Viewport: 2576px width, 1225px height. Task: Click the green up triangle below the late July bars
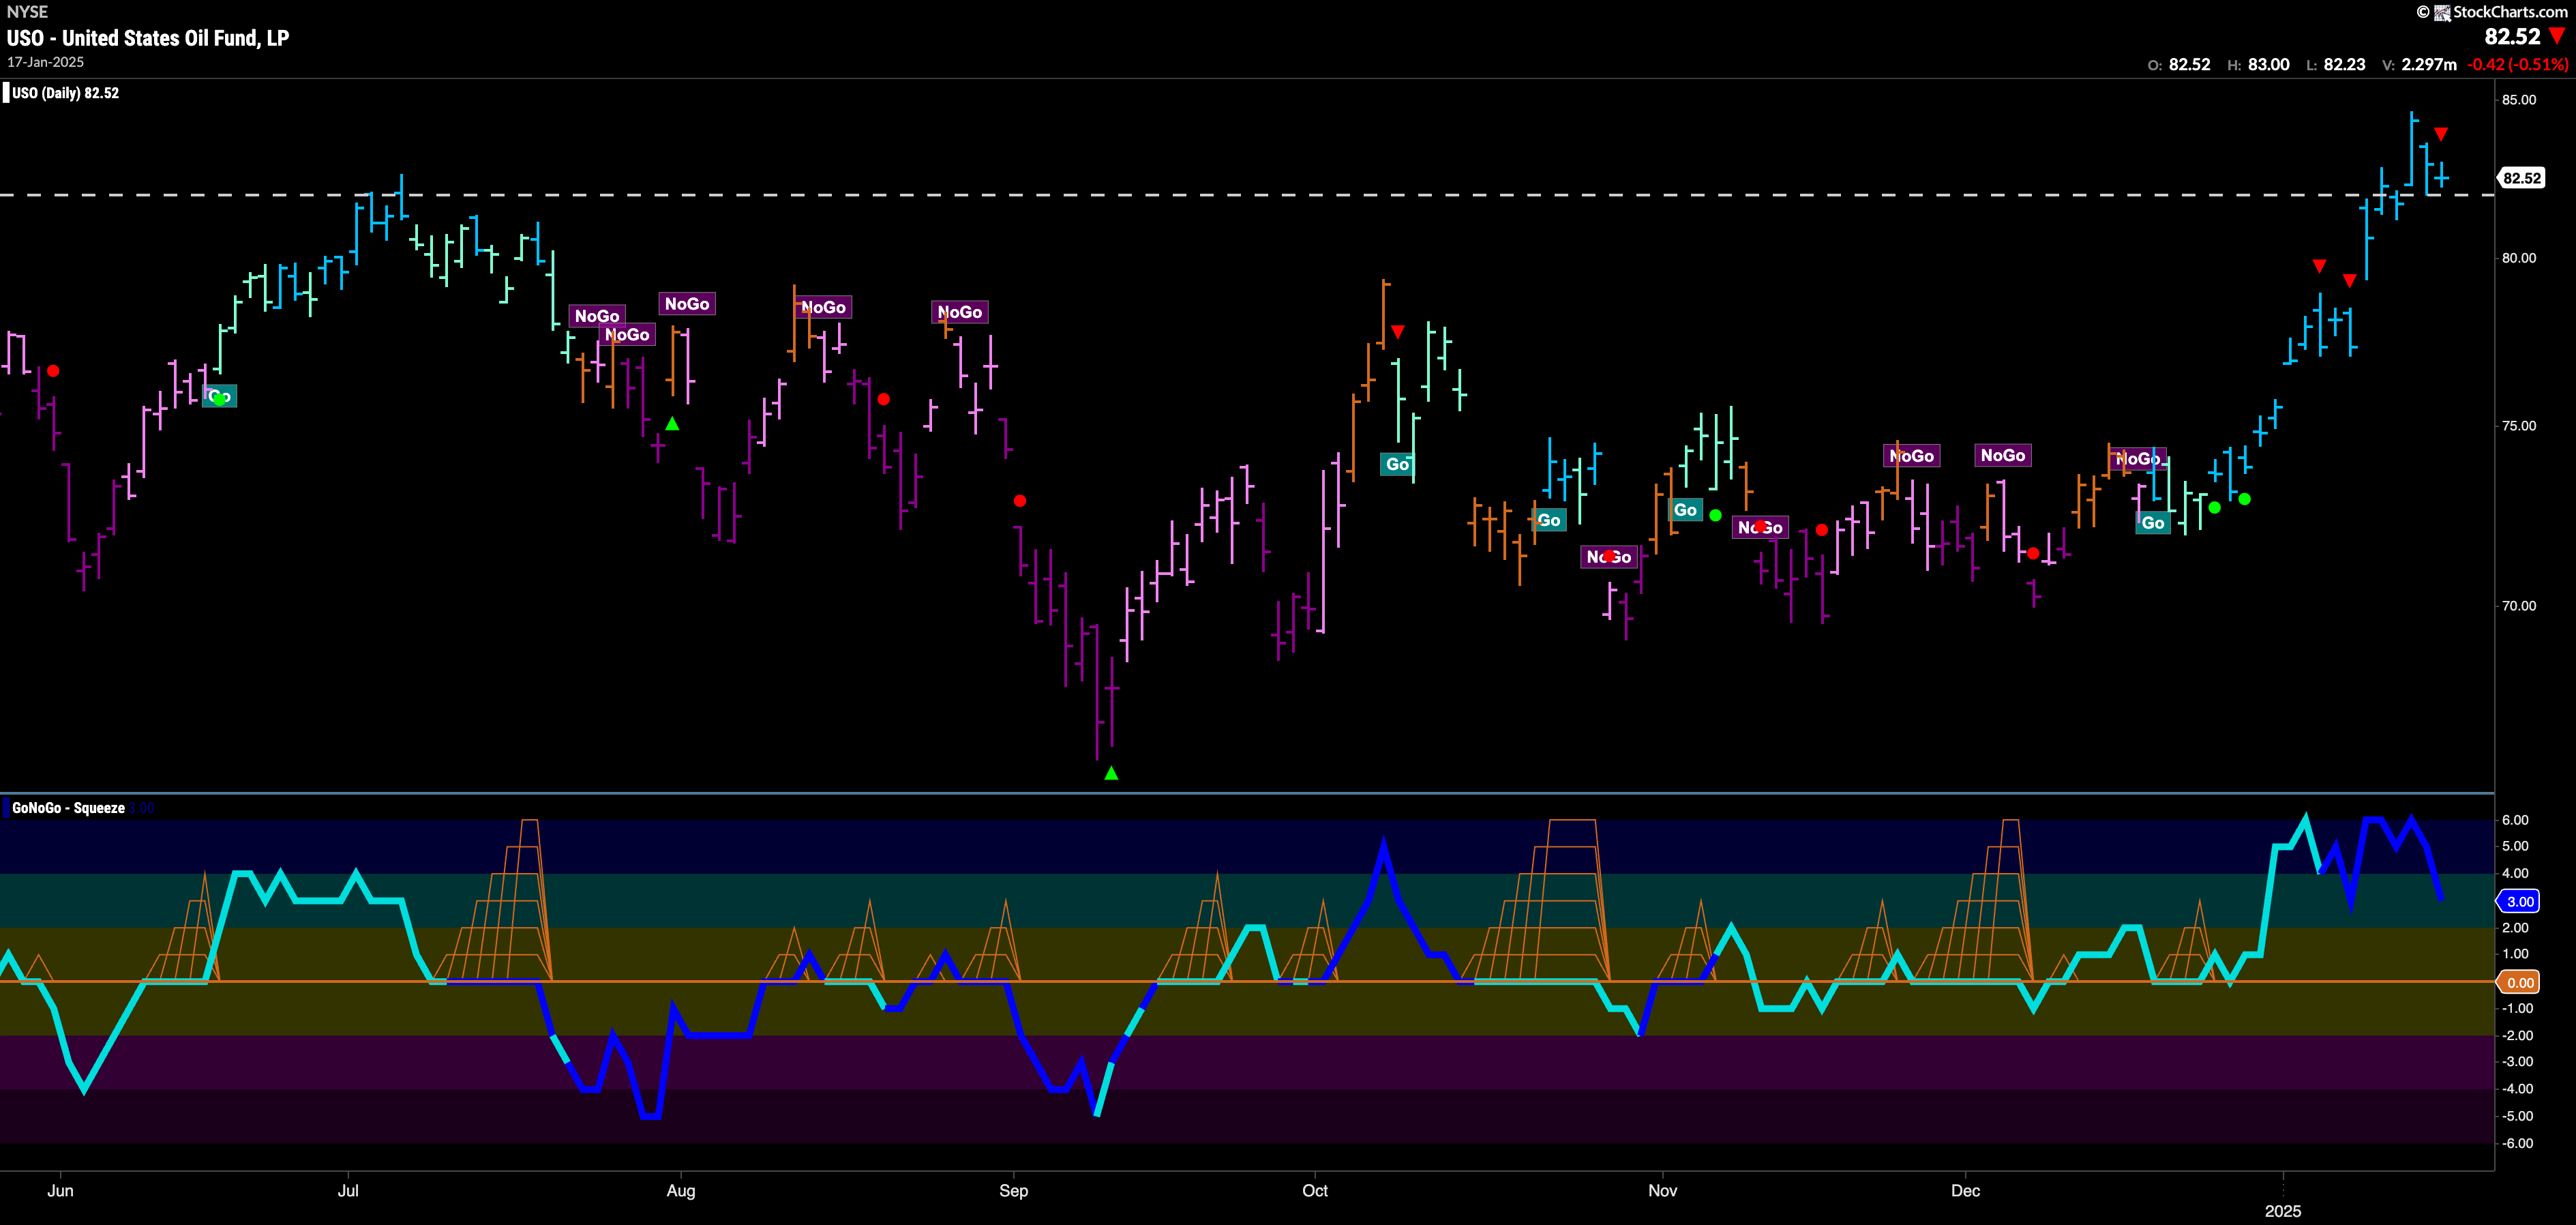[672, 424]
